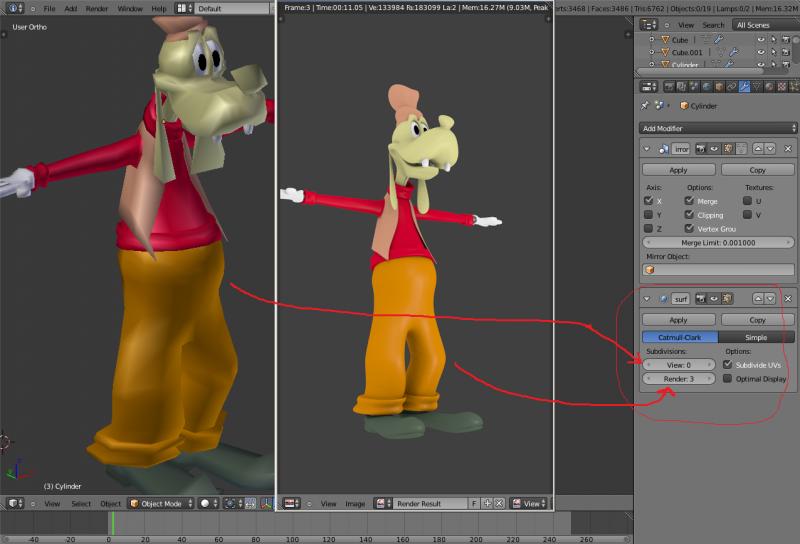Switch to the Object Constraints chain icon

tap(732, 87)
